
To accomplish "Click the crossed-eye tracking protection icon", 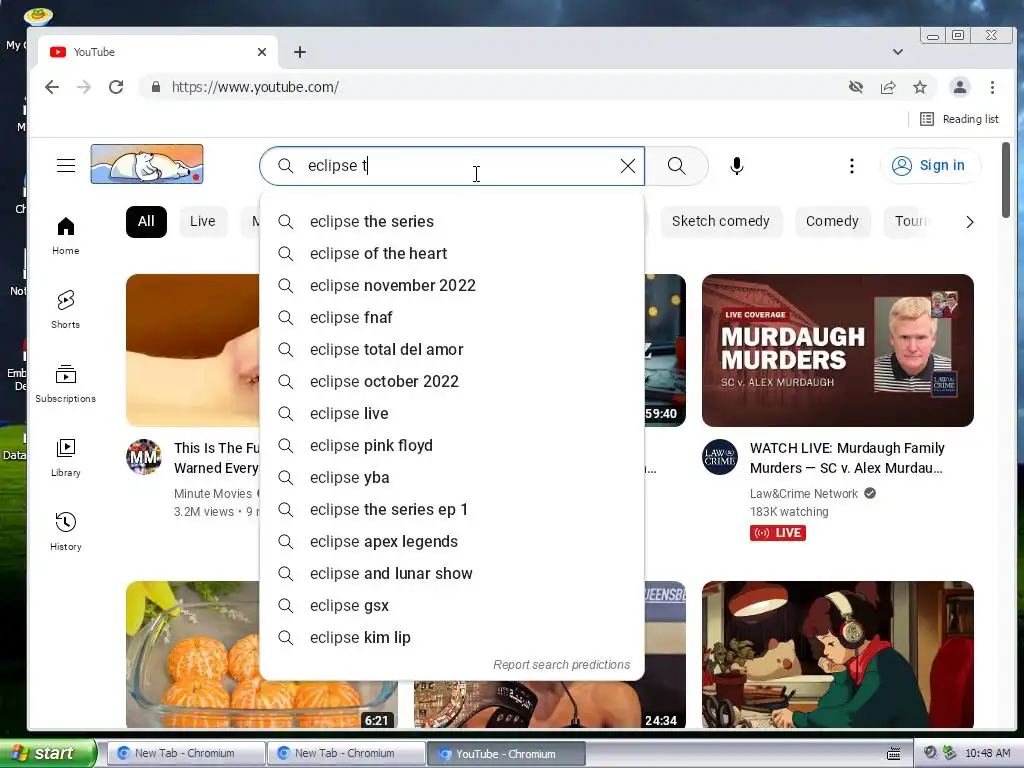I will click(x=856, y=87).
